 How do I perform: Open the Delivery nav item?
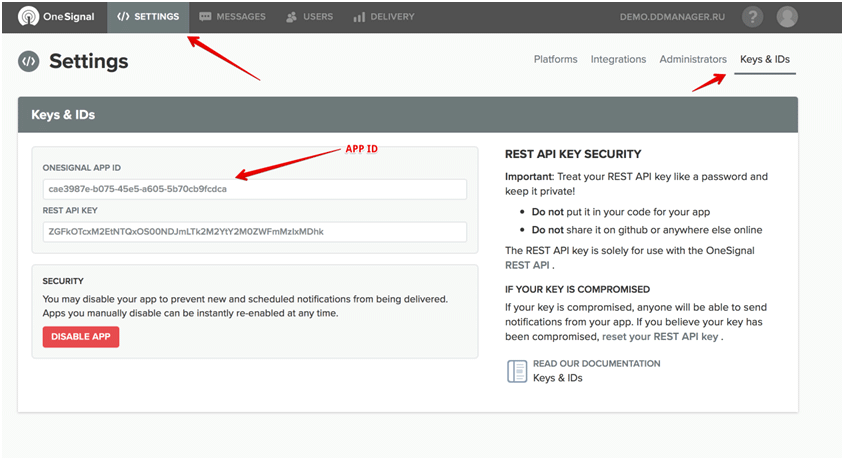pos(383,17)
